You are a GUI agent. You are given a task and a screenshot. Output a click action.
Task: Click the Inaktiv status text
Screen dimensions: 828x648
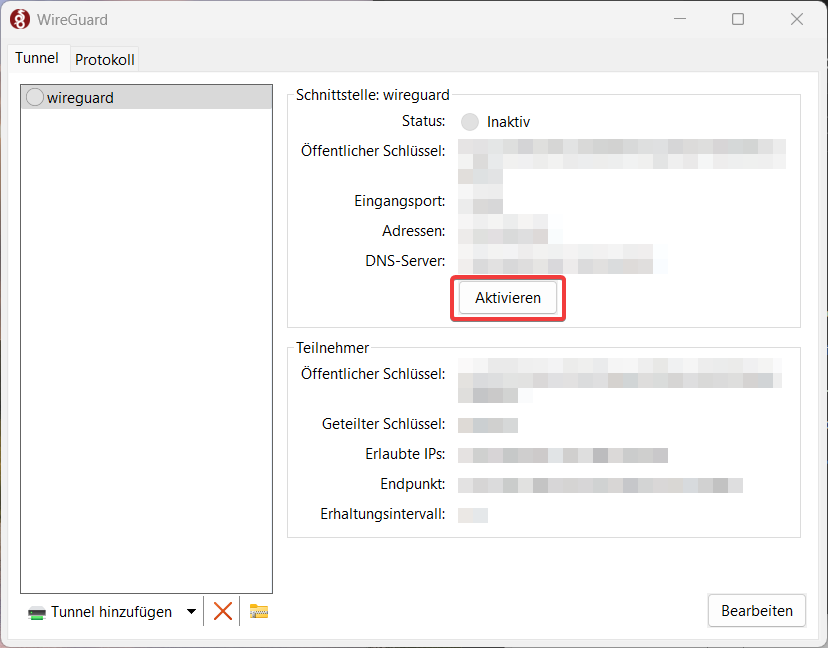508,122
